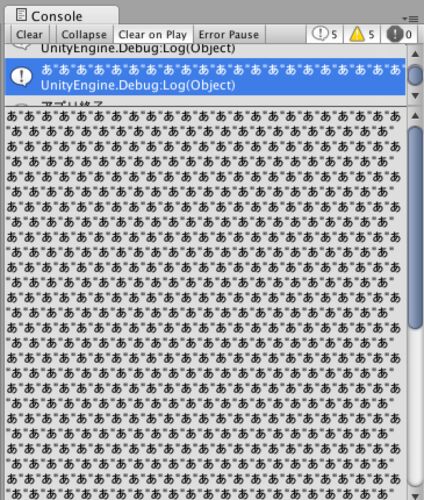Image resolution: width=424 pixels, height=500 pixels.
Task: Click the info icon of selected log
Action: [21, 77]
